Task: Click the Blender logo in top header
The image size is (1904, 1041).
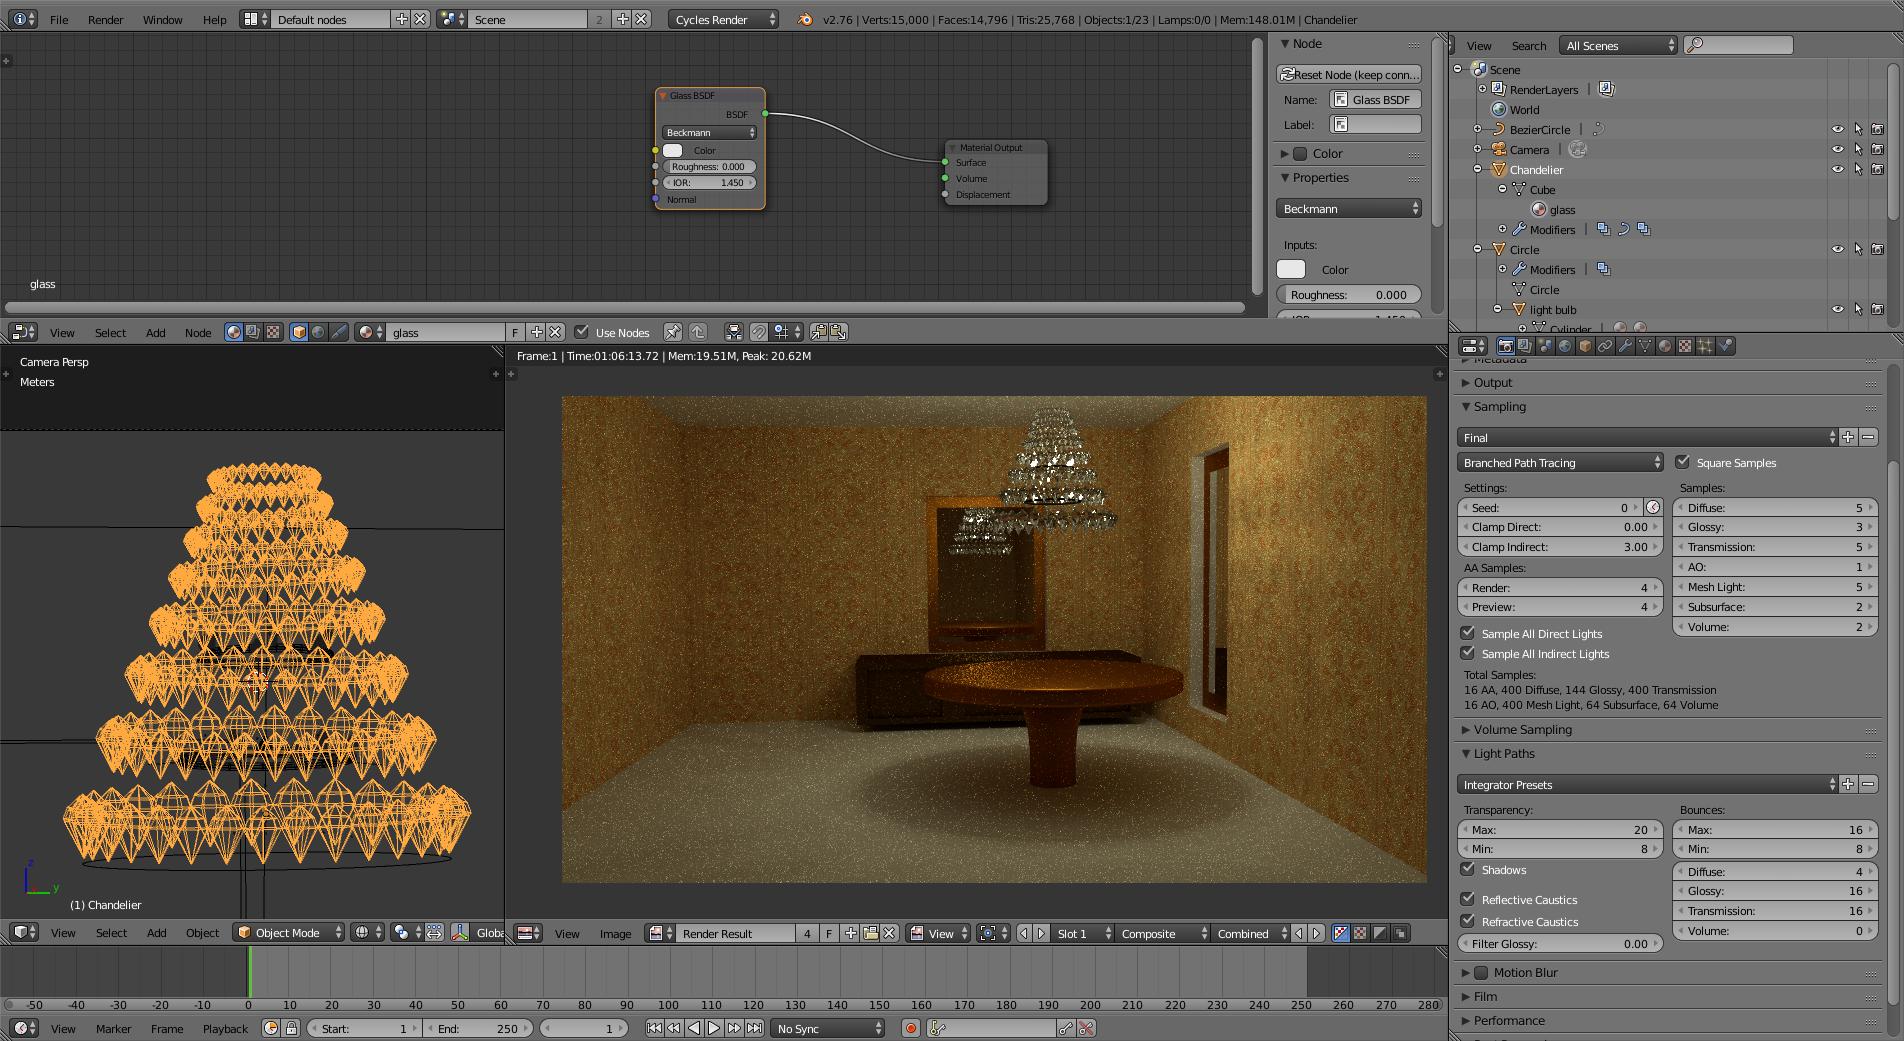Action: [x=805, y=19]
